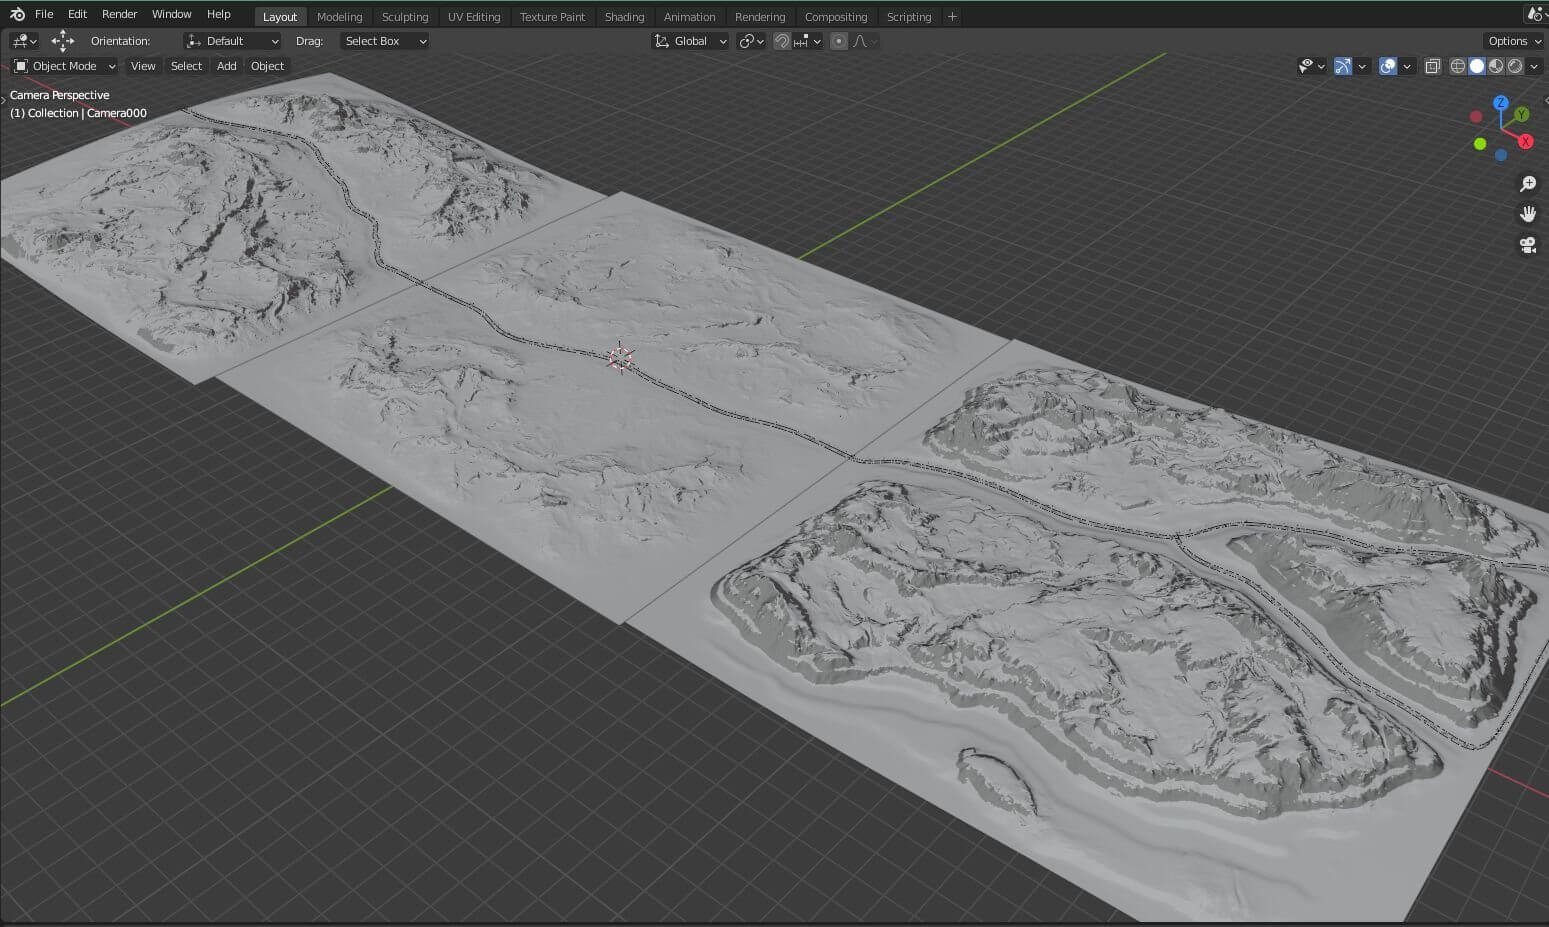Screen dimensions: 1549x927
Task: Click the Blender logo icon
Action: (17, 14)
